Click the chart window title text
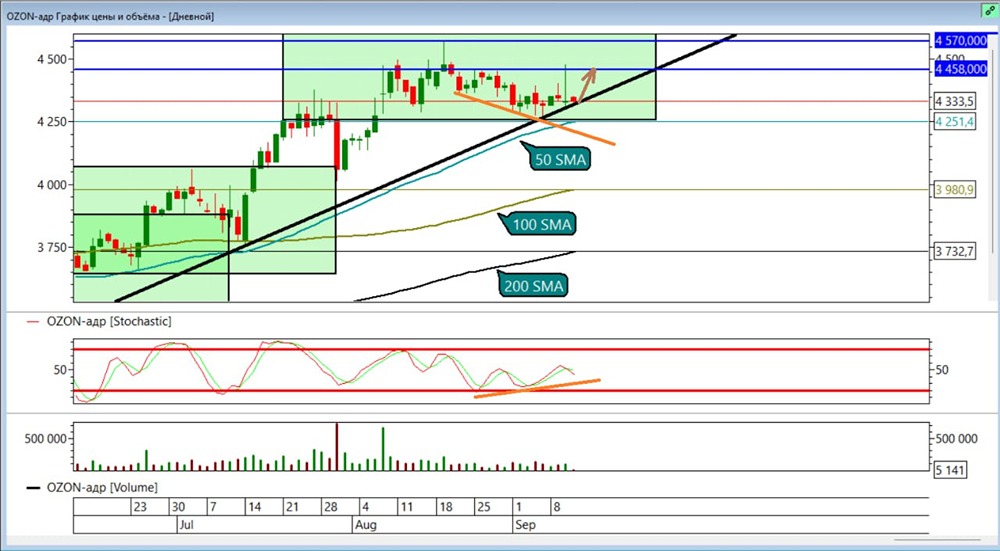 coord(110,17)
